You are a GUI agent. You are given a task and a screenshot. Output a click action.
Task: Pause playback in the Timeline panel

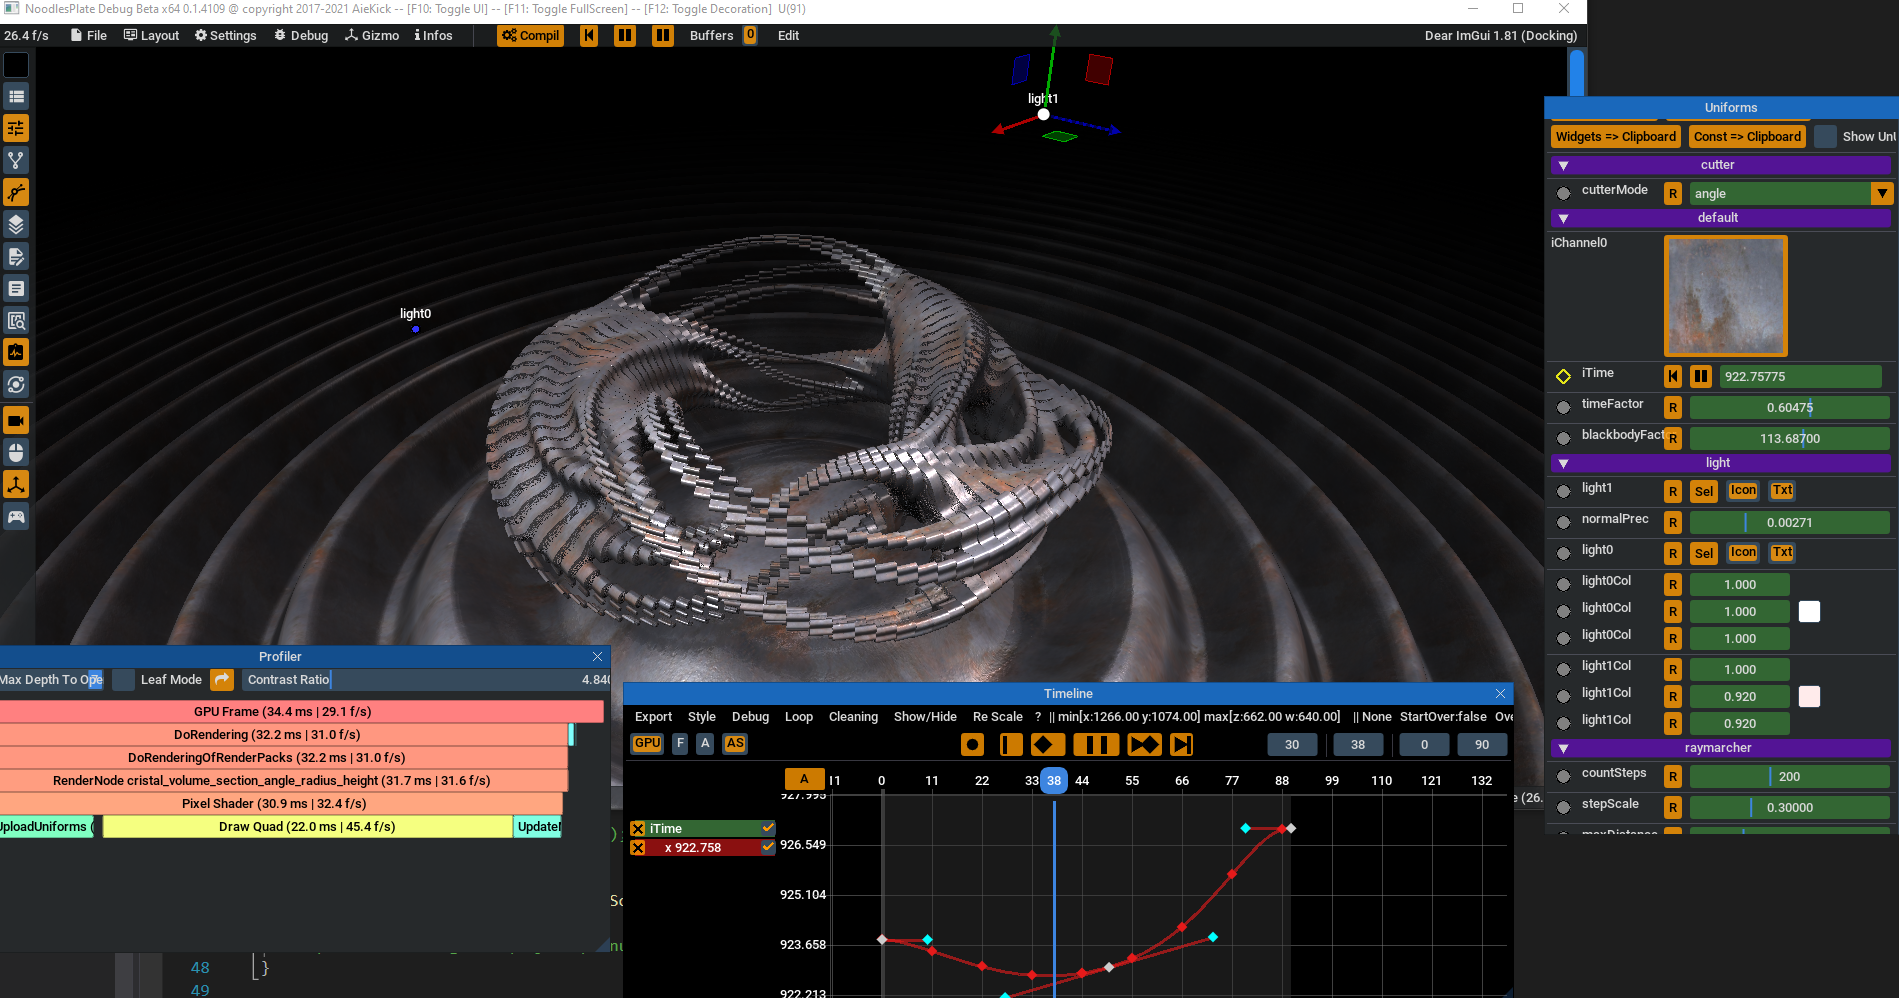(1096, 745)
